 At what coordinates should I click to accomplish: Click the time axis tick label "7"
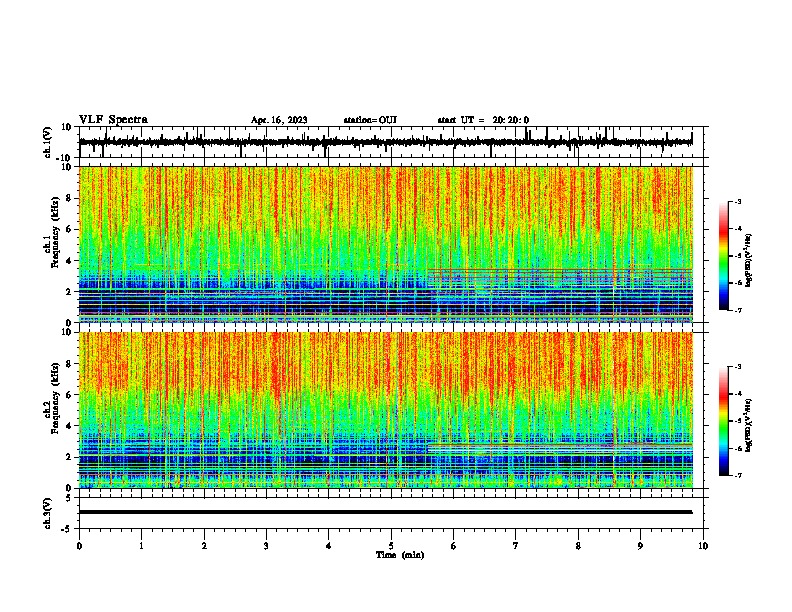point(516,546)
